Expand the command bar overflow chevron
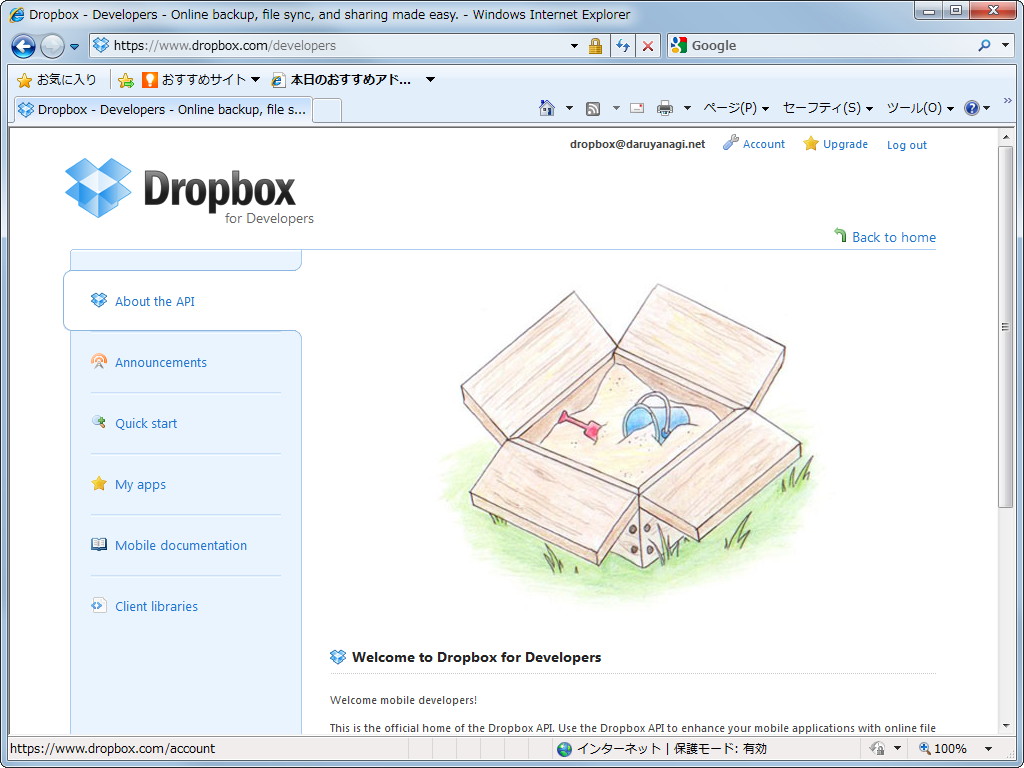 [x=1007, y=101]
